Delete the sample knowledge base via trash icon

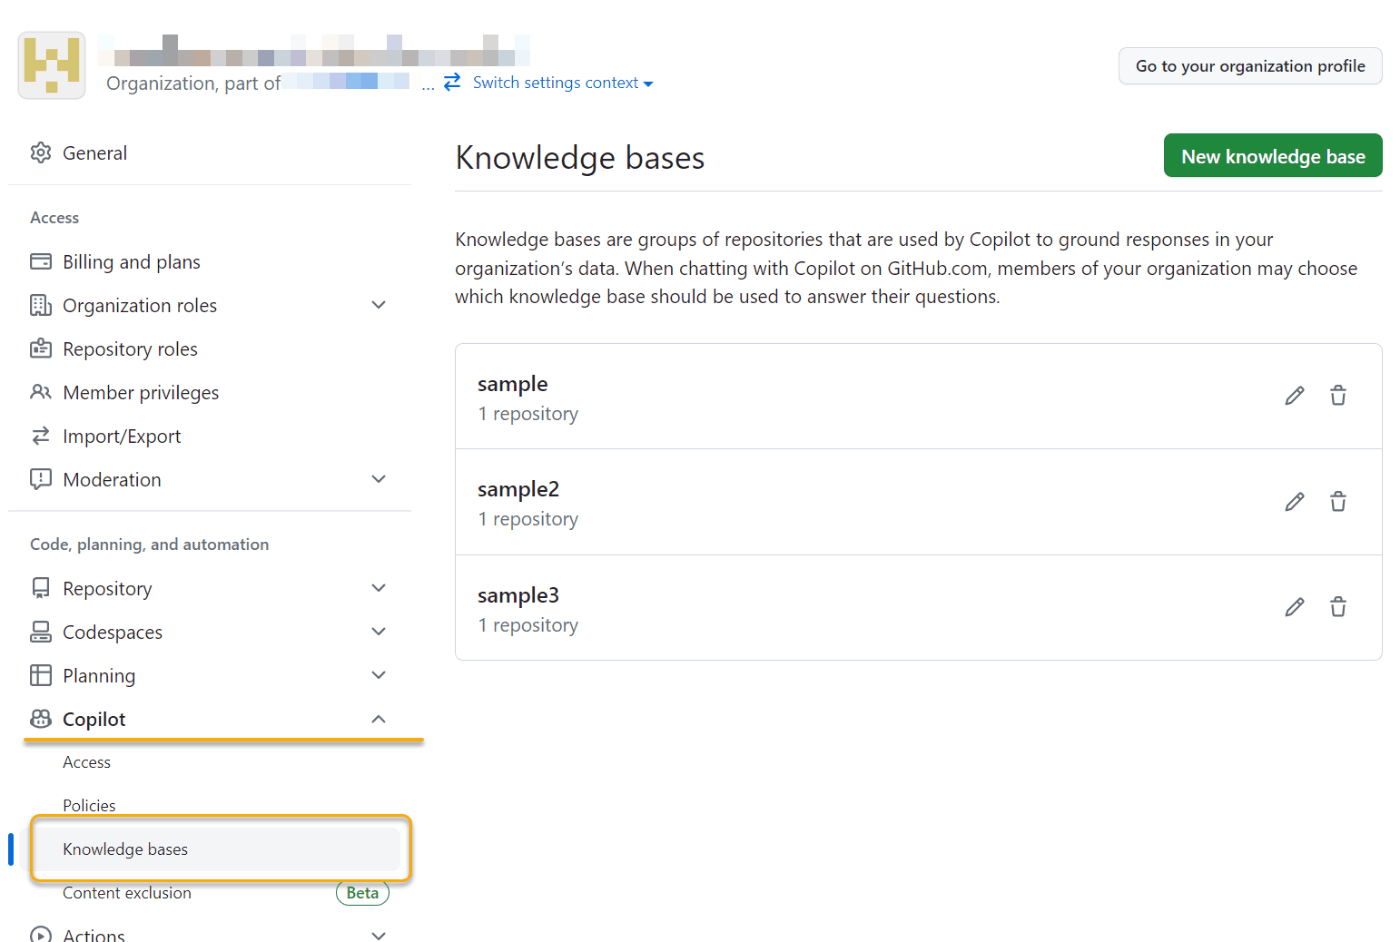[1338, 396]
